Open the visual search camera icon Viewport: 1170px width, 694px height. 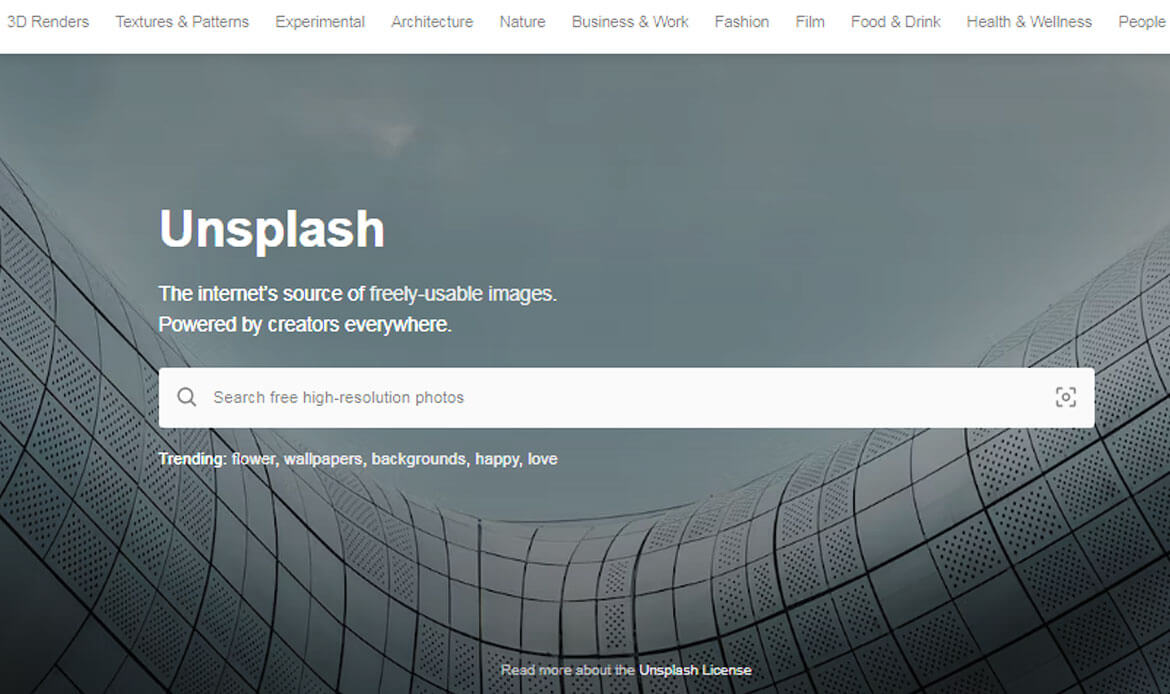(x=1066, y=397)
